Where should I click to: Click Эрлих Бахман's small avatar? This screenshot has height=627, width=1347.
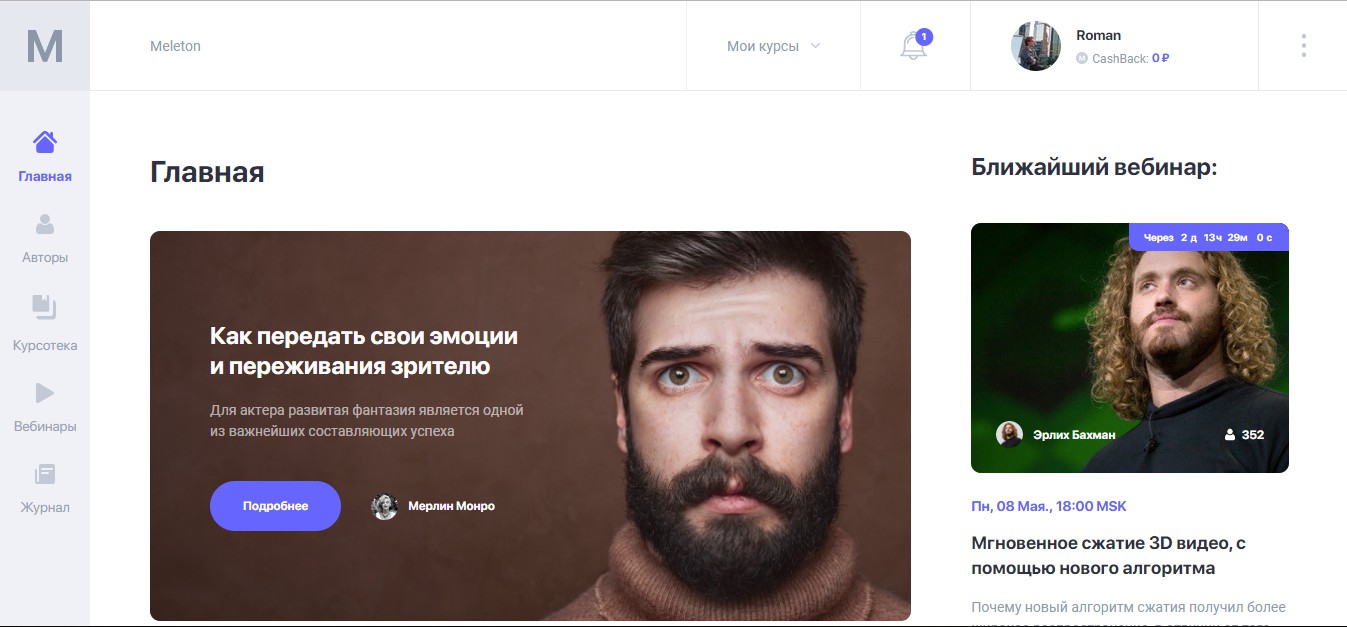pyautogui.click(x=1009, y=434)
